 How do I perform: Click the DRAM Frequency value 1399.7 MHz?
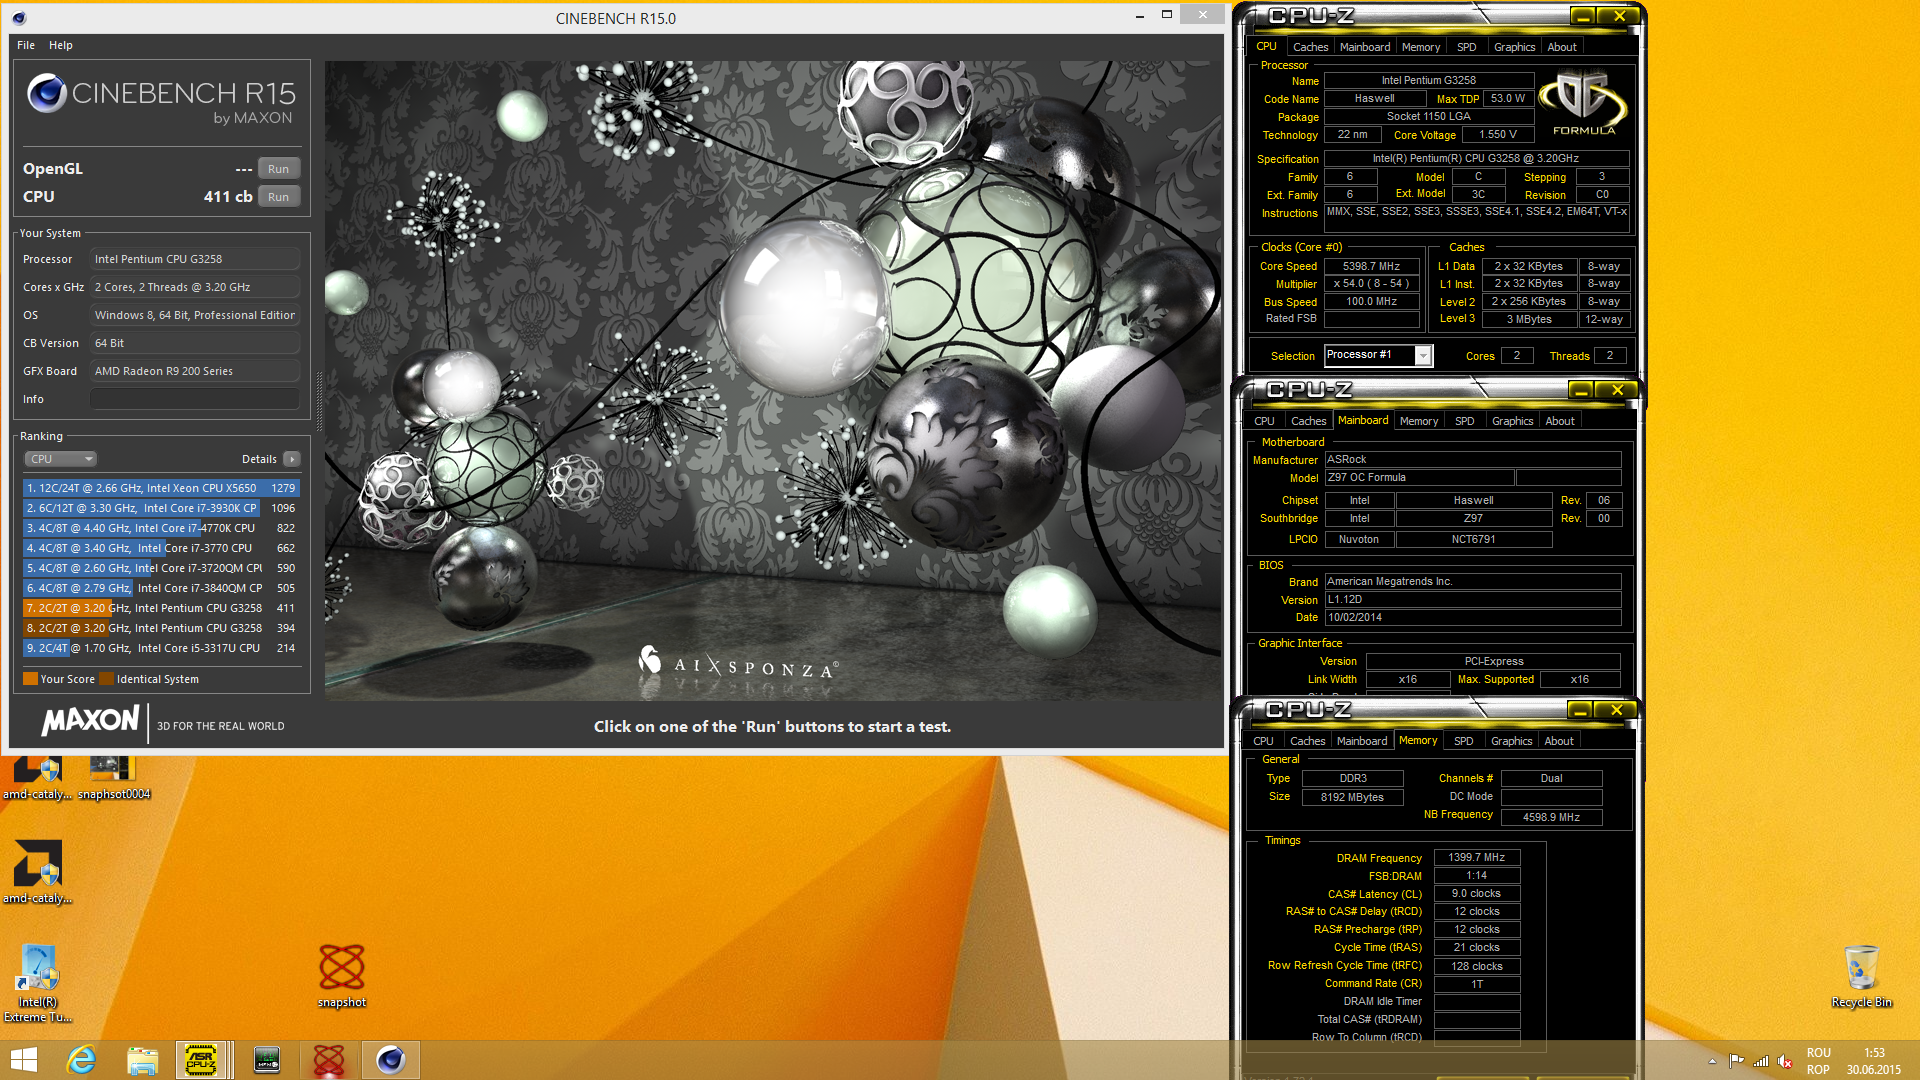(1476, 857)
